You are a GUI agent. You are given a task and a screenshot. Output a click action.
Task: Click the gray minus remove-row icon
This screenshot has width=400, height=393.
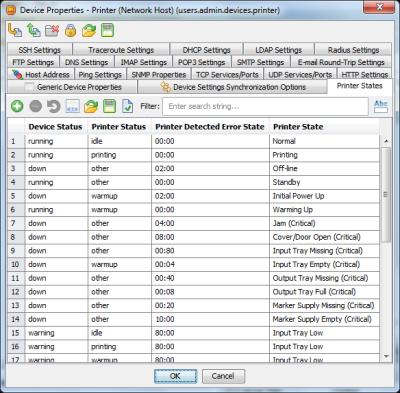35,106
